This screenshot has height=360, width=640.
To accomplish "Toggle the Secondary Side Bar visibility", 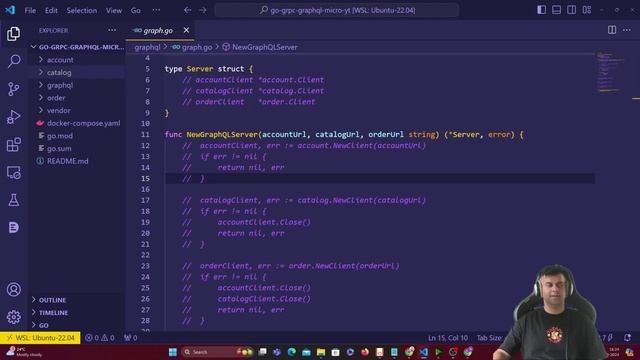I will click(x=571, y=10).
